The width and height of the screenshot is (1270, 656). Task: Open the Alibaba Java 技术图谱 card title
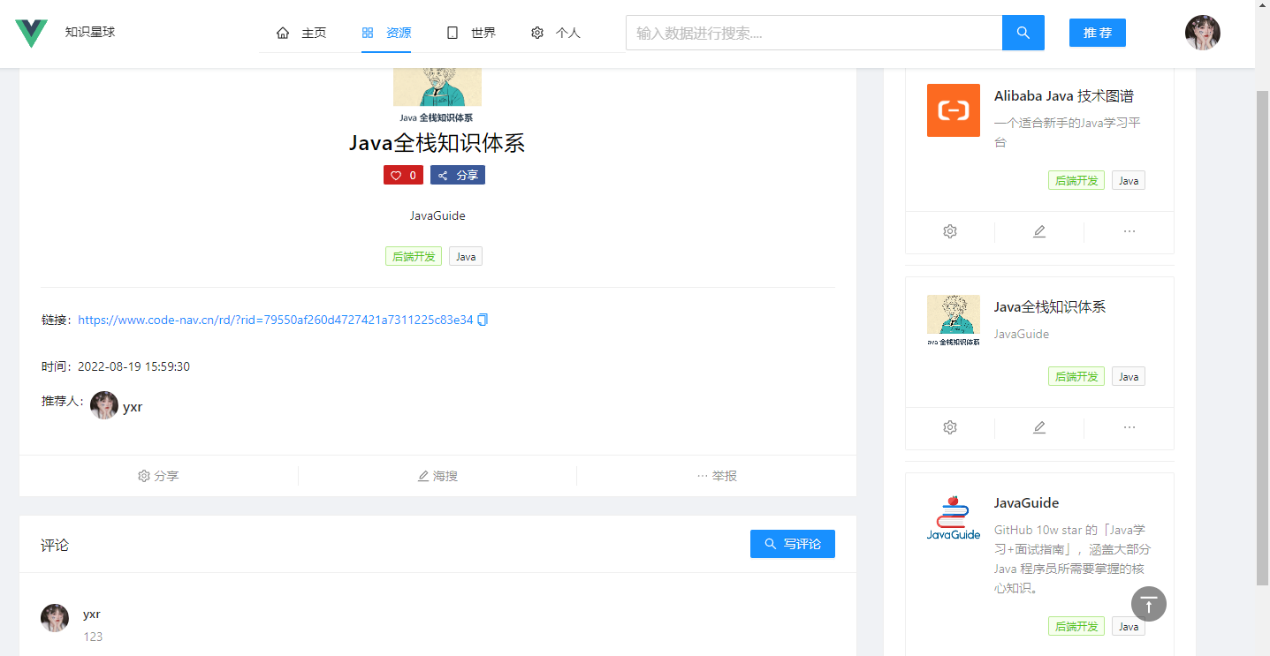click(1064, 96)
